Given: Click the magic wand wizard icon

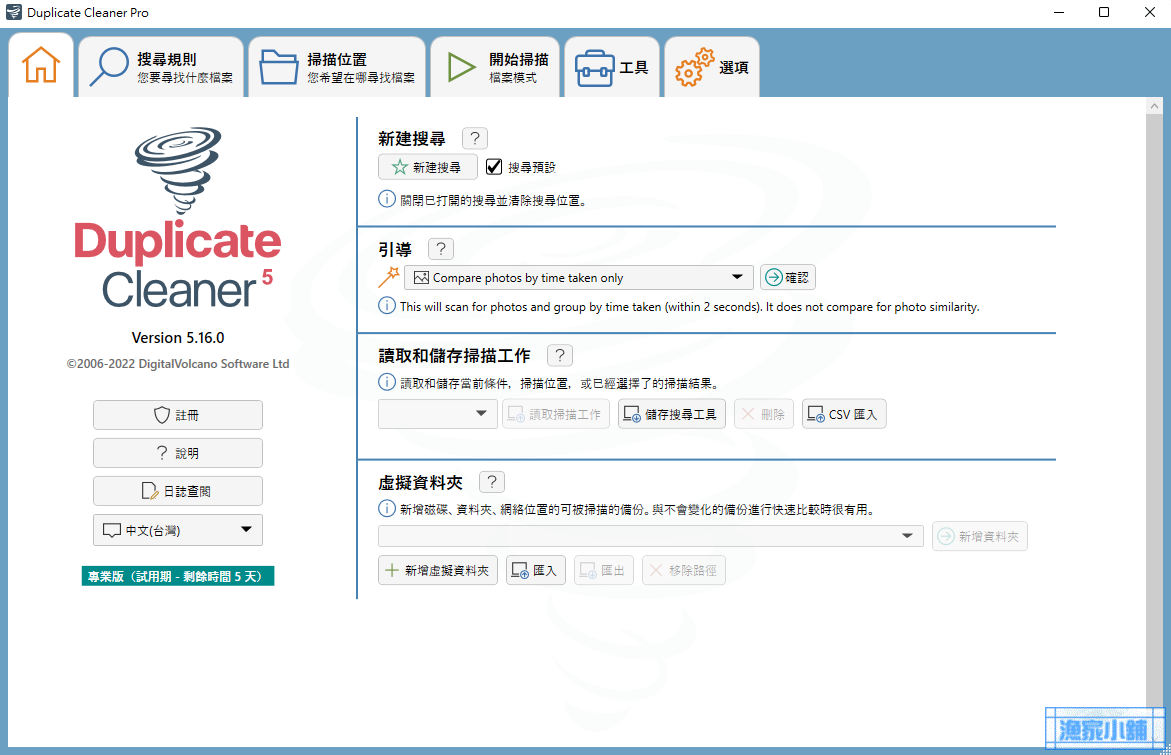Looking at the screenshot, I should coord(389,277).
